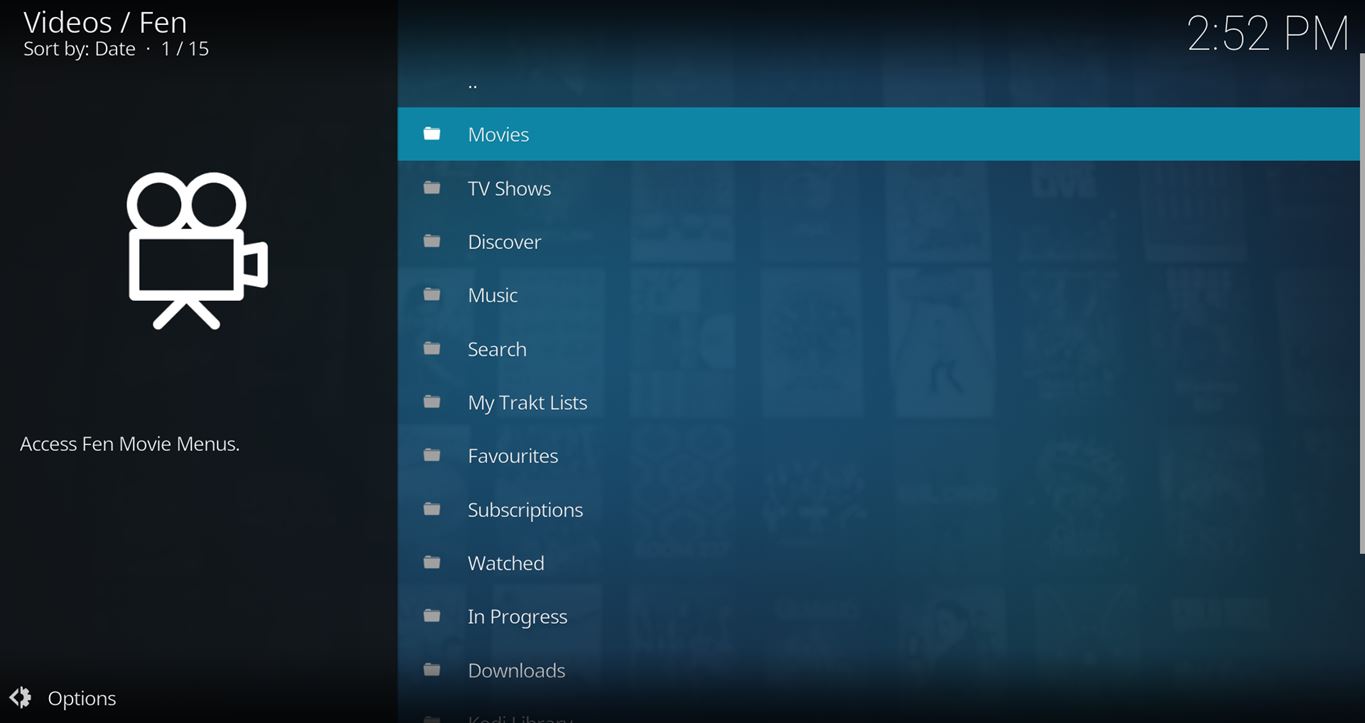Screen dimensions: 1365x723
Task: Open the TV Shows menu entry
Action: point(509,189)
